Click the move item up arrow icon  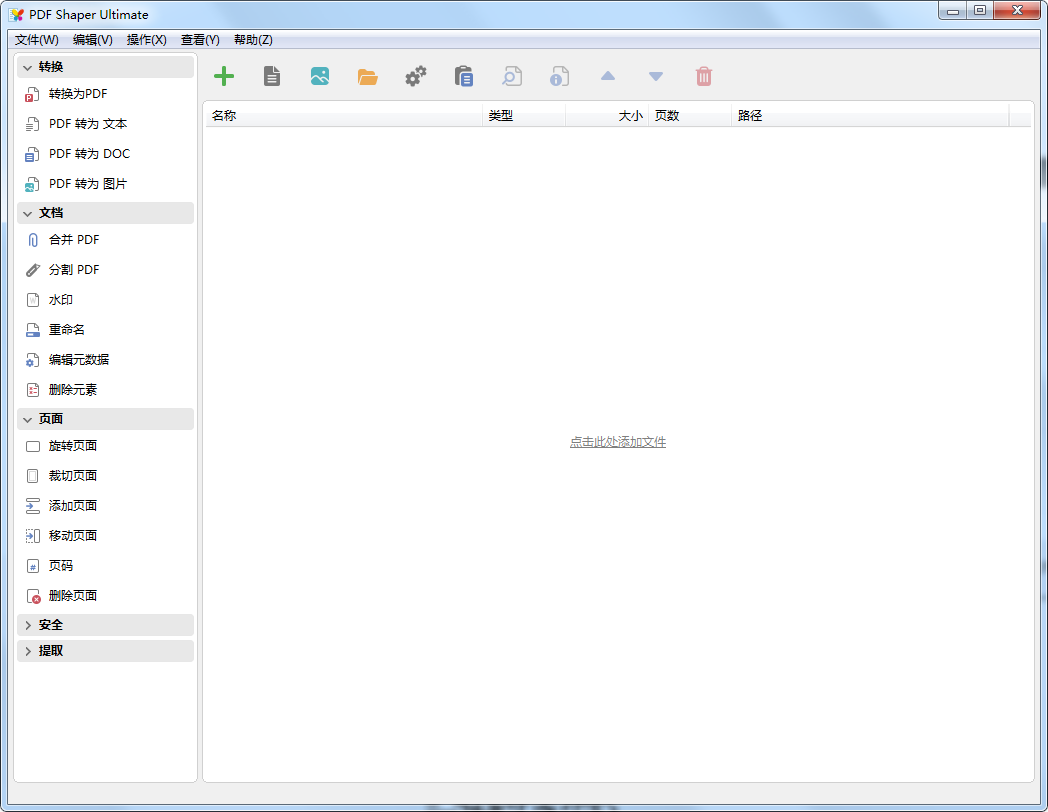coord(607,76)
